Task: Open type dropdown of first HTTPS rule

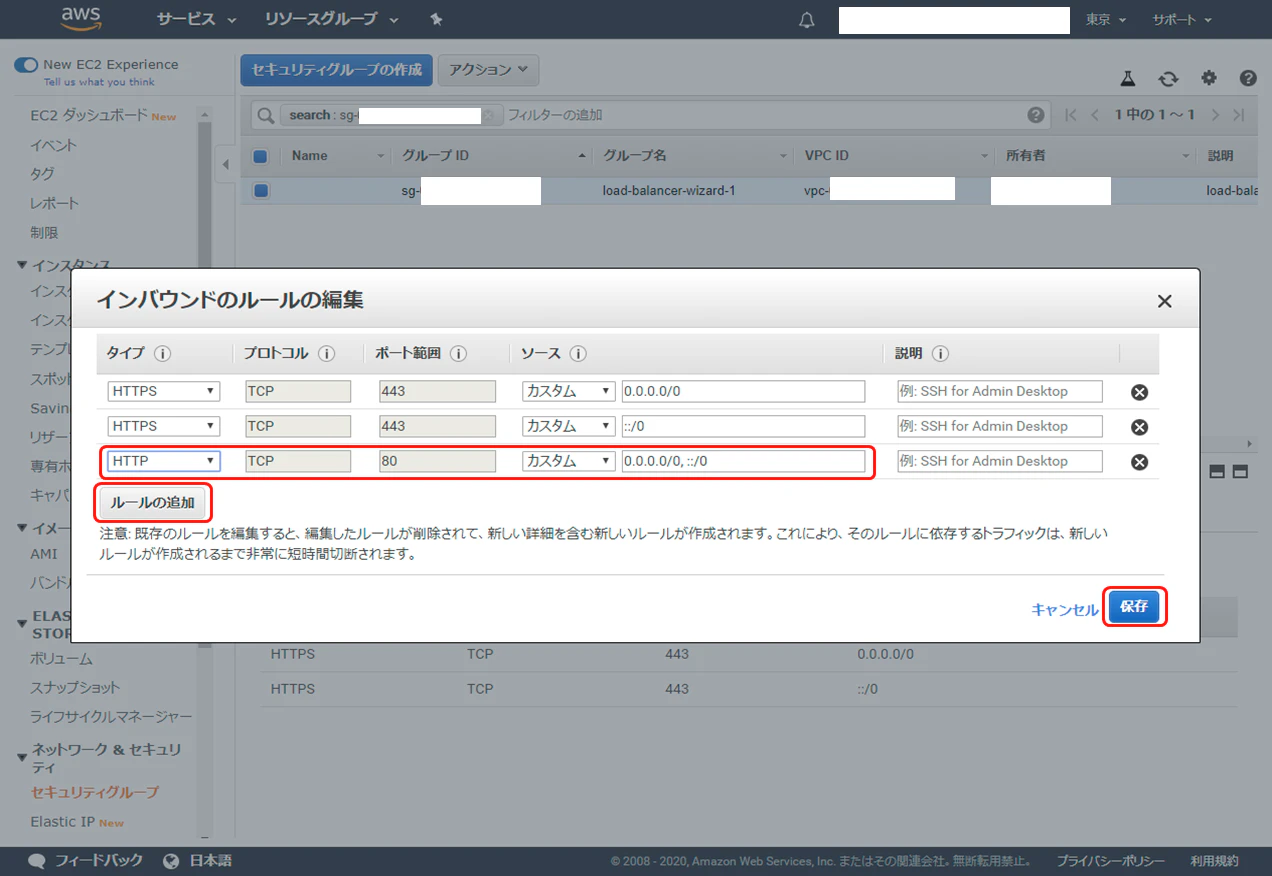Action: coord(164,391)
